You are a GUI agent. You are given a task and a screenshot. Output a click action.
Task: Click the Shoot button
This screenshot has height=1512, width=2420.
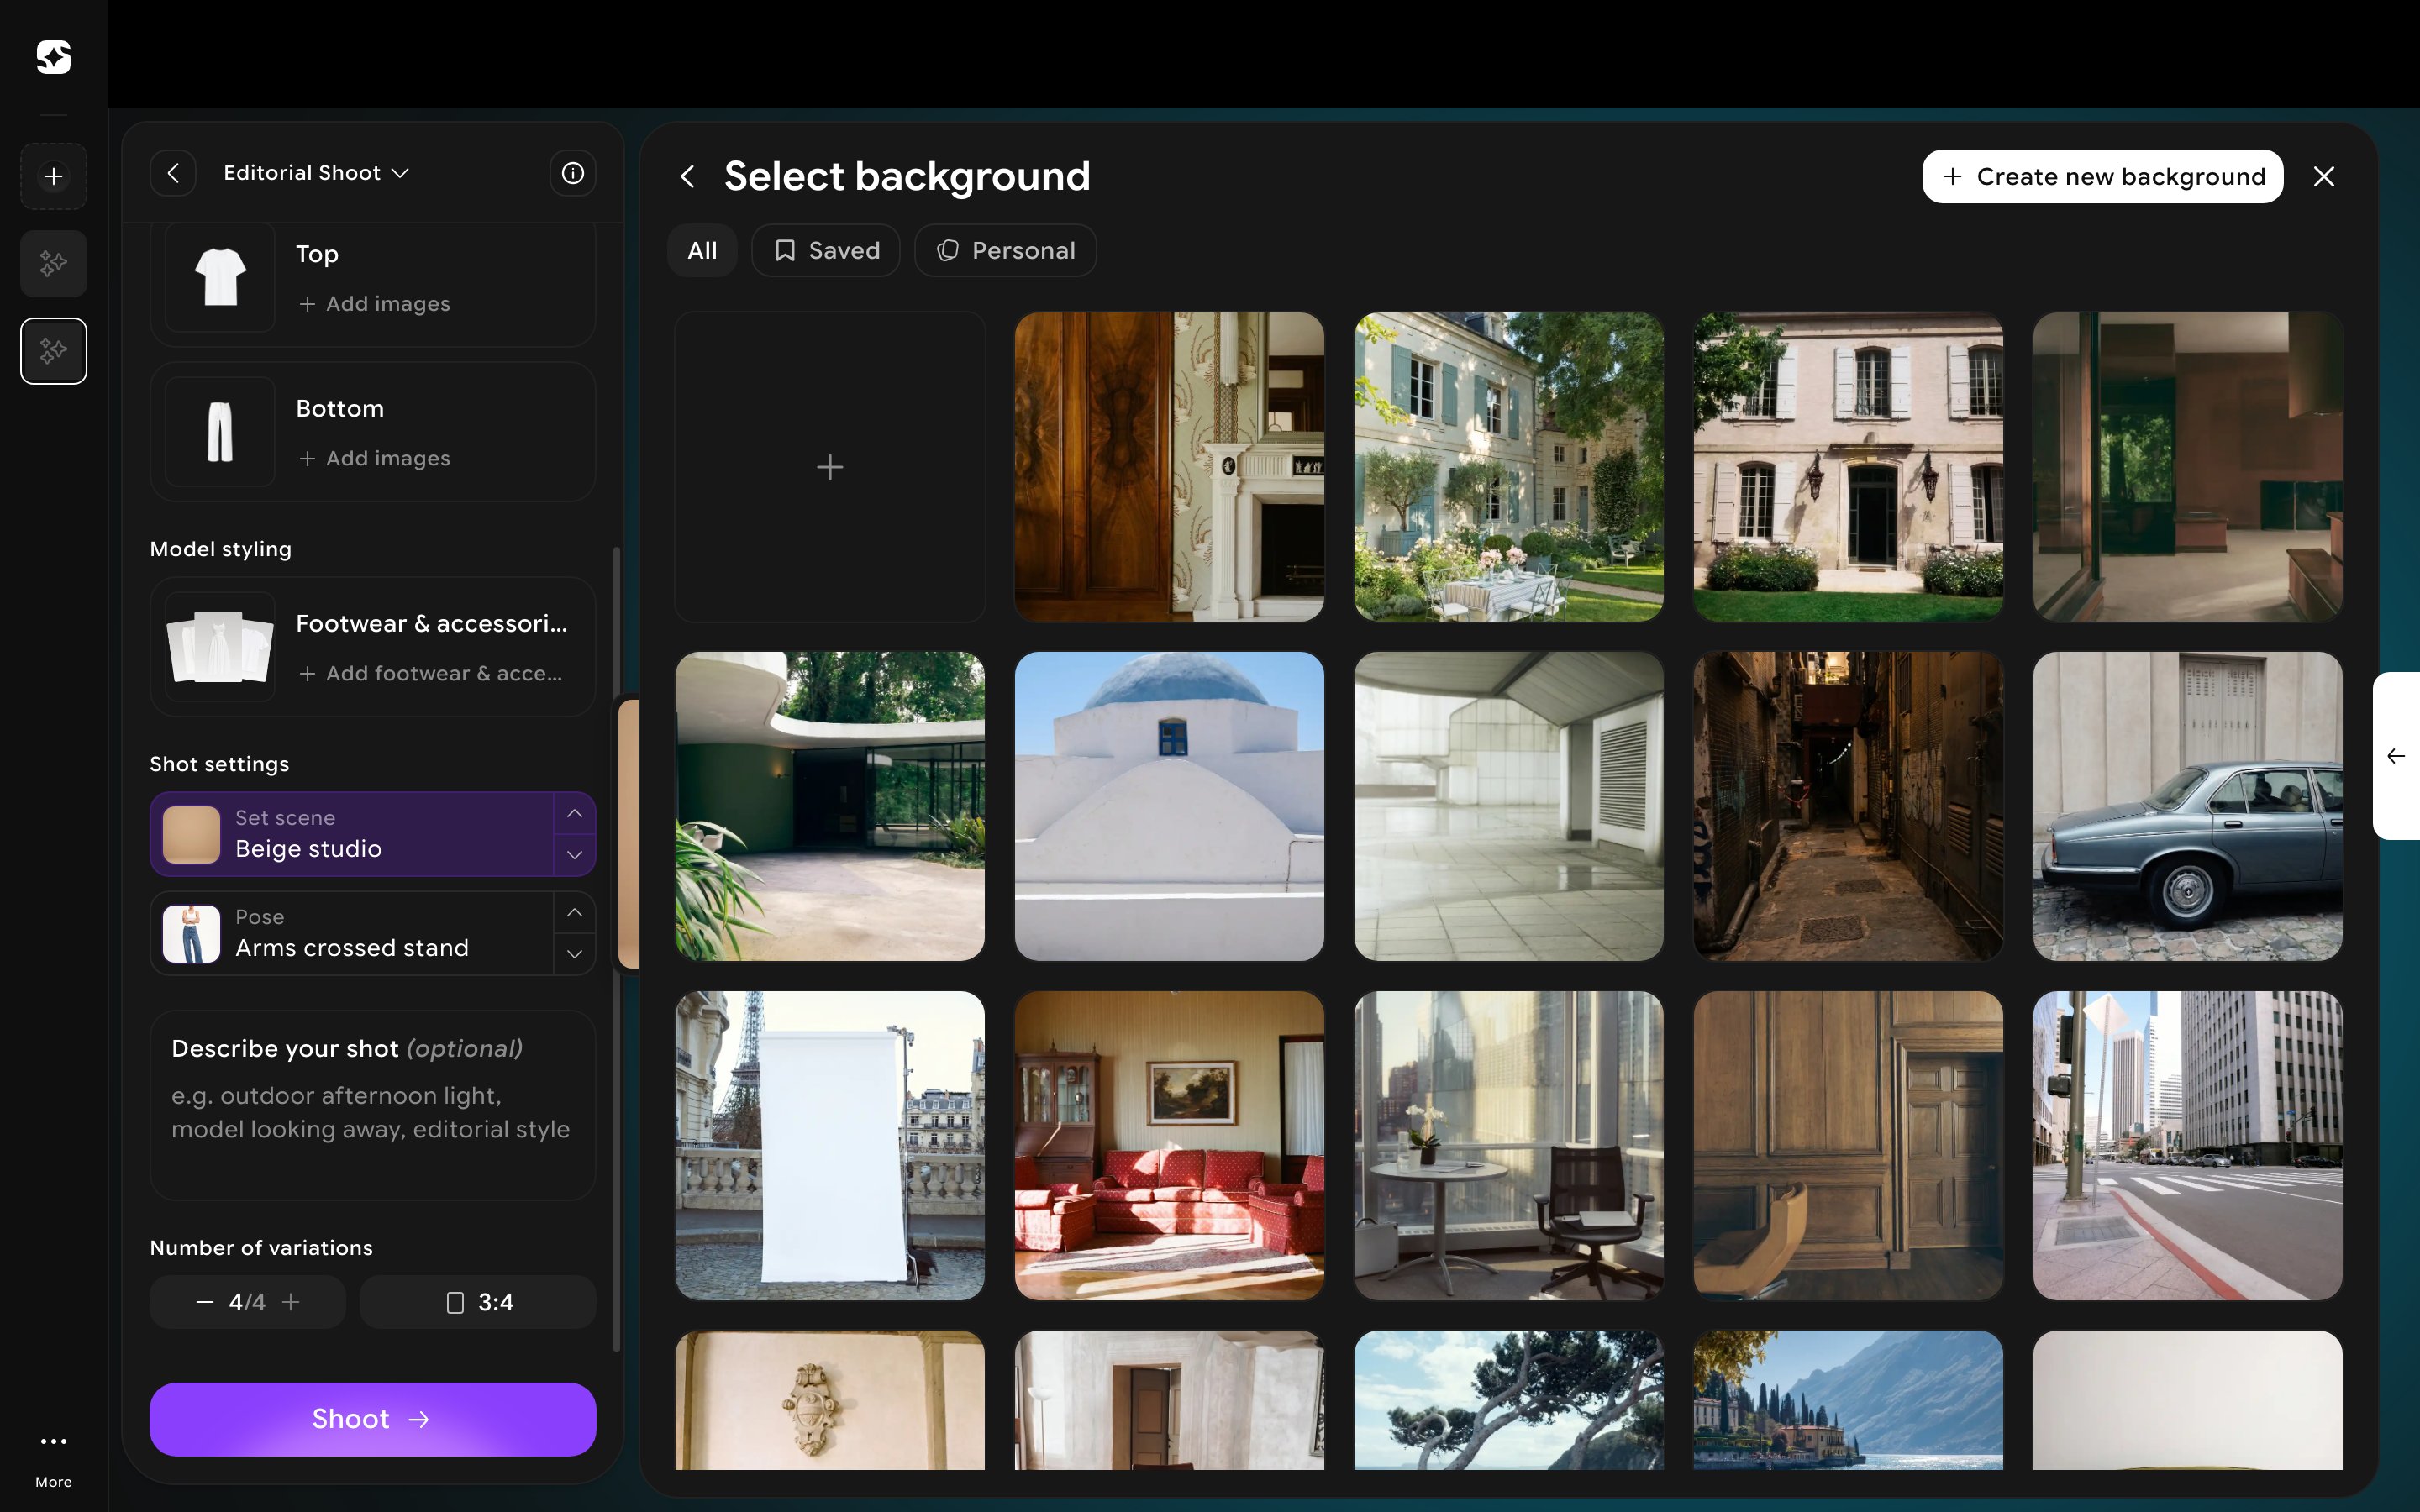point(373,1419)
